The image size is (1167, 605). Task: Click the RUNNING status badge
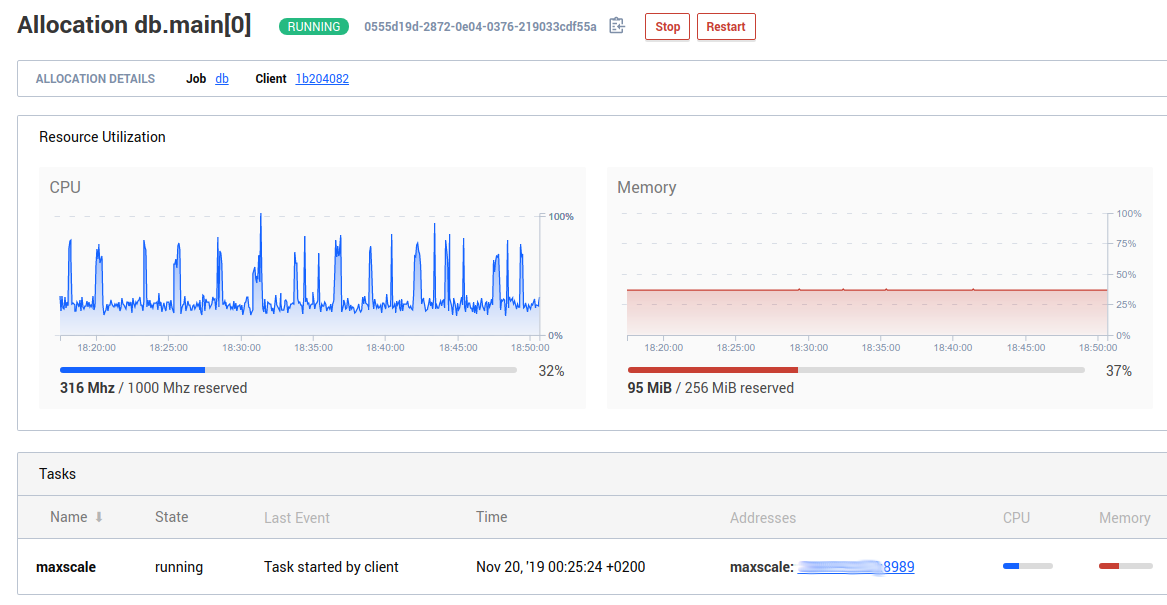point(314,27)
